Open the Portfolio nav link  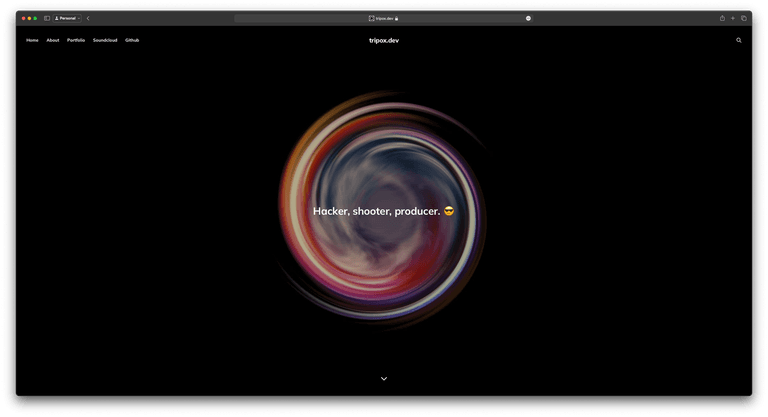click(x=76, y=40)
